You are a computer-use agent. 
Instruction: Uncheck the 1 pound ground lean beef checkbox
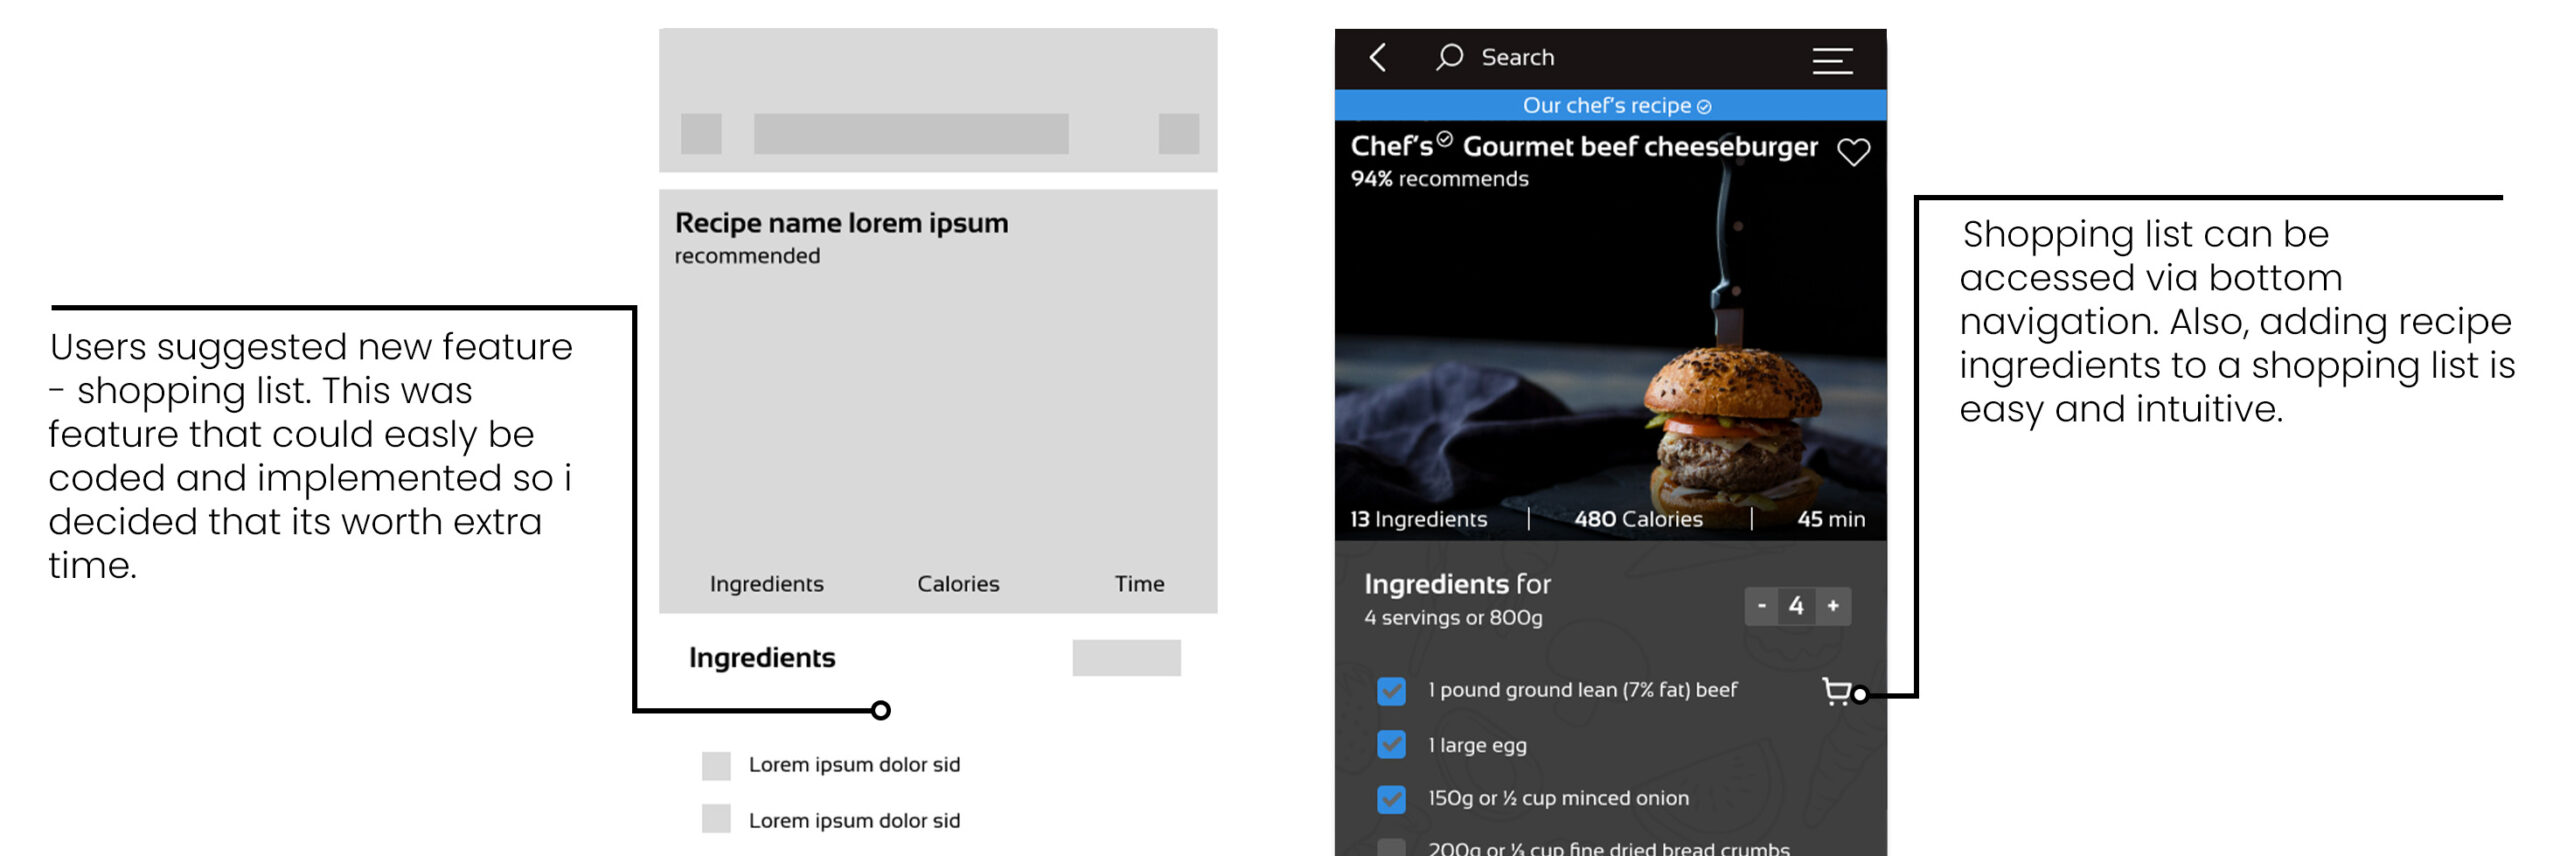tap(1391, 691)
